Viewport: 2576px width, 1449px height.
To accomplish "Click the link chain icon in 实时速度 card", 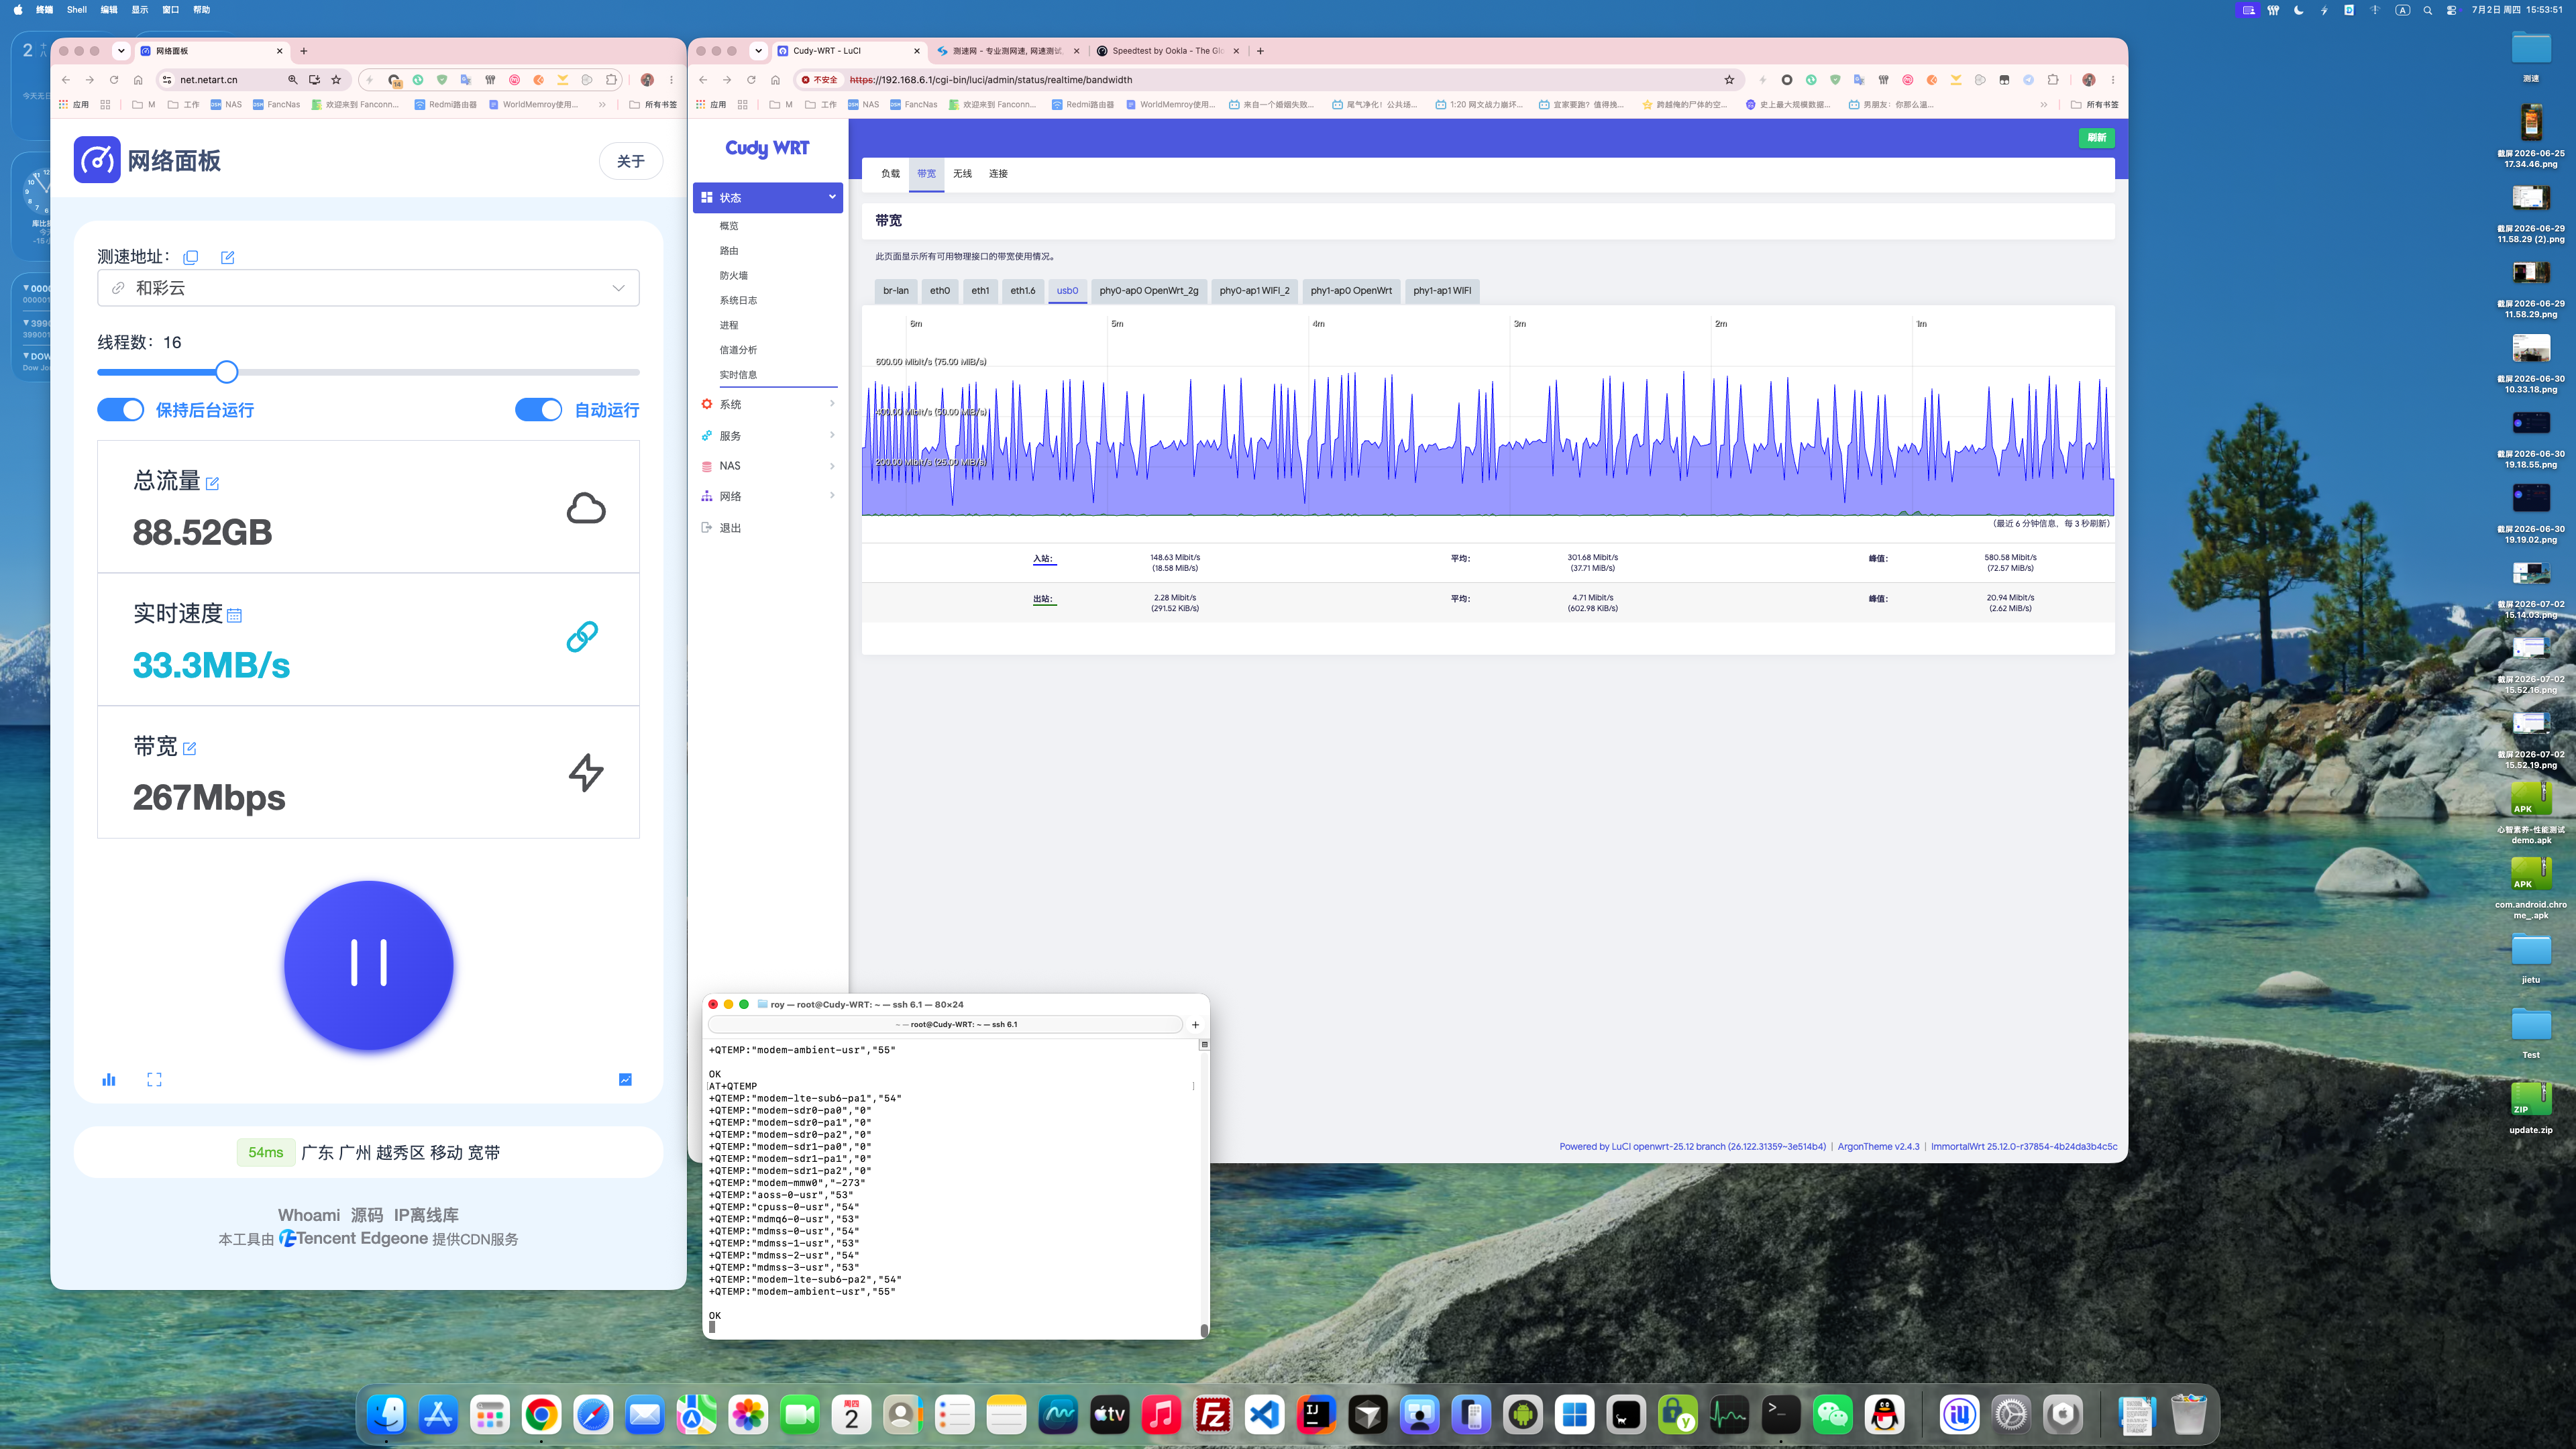I will [x=582, y=637].
